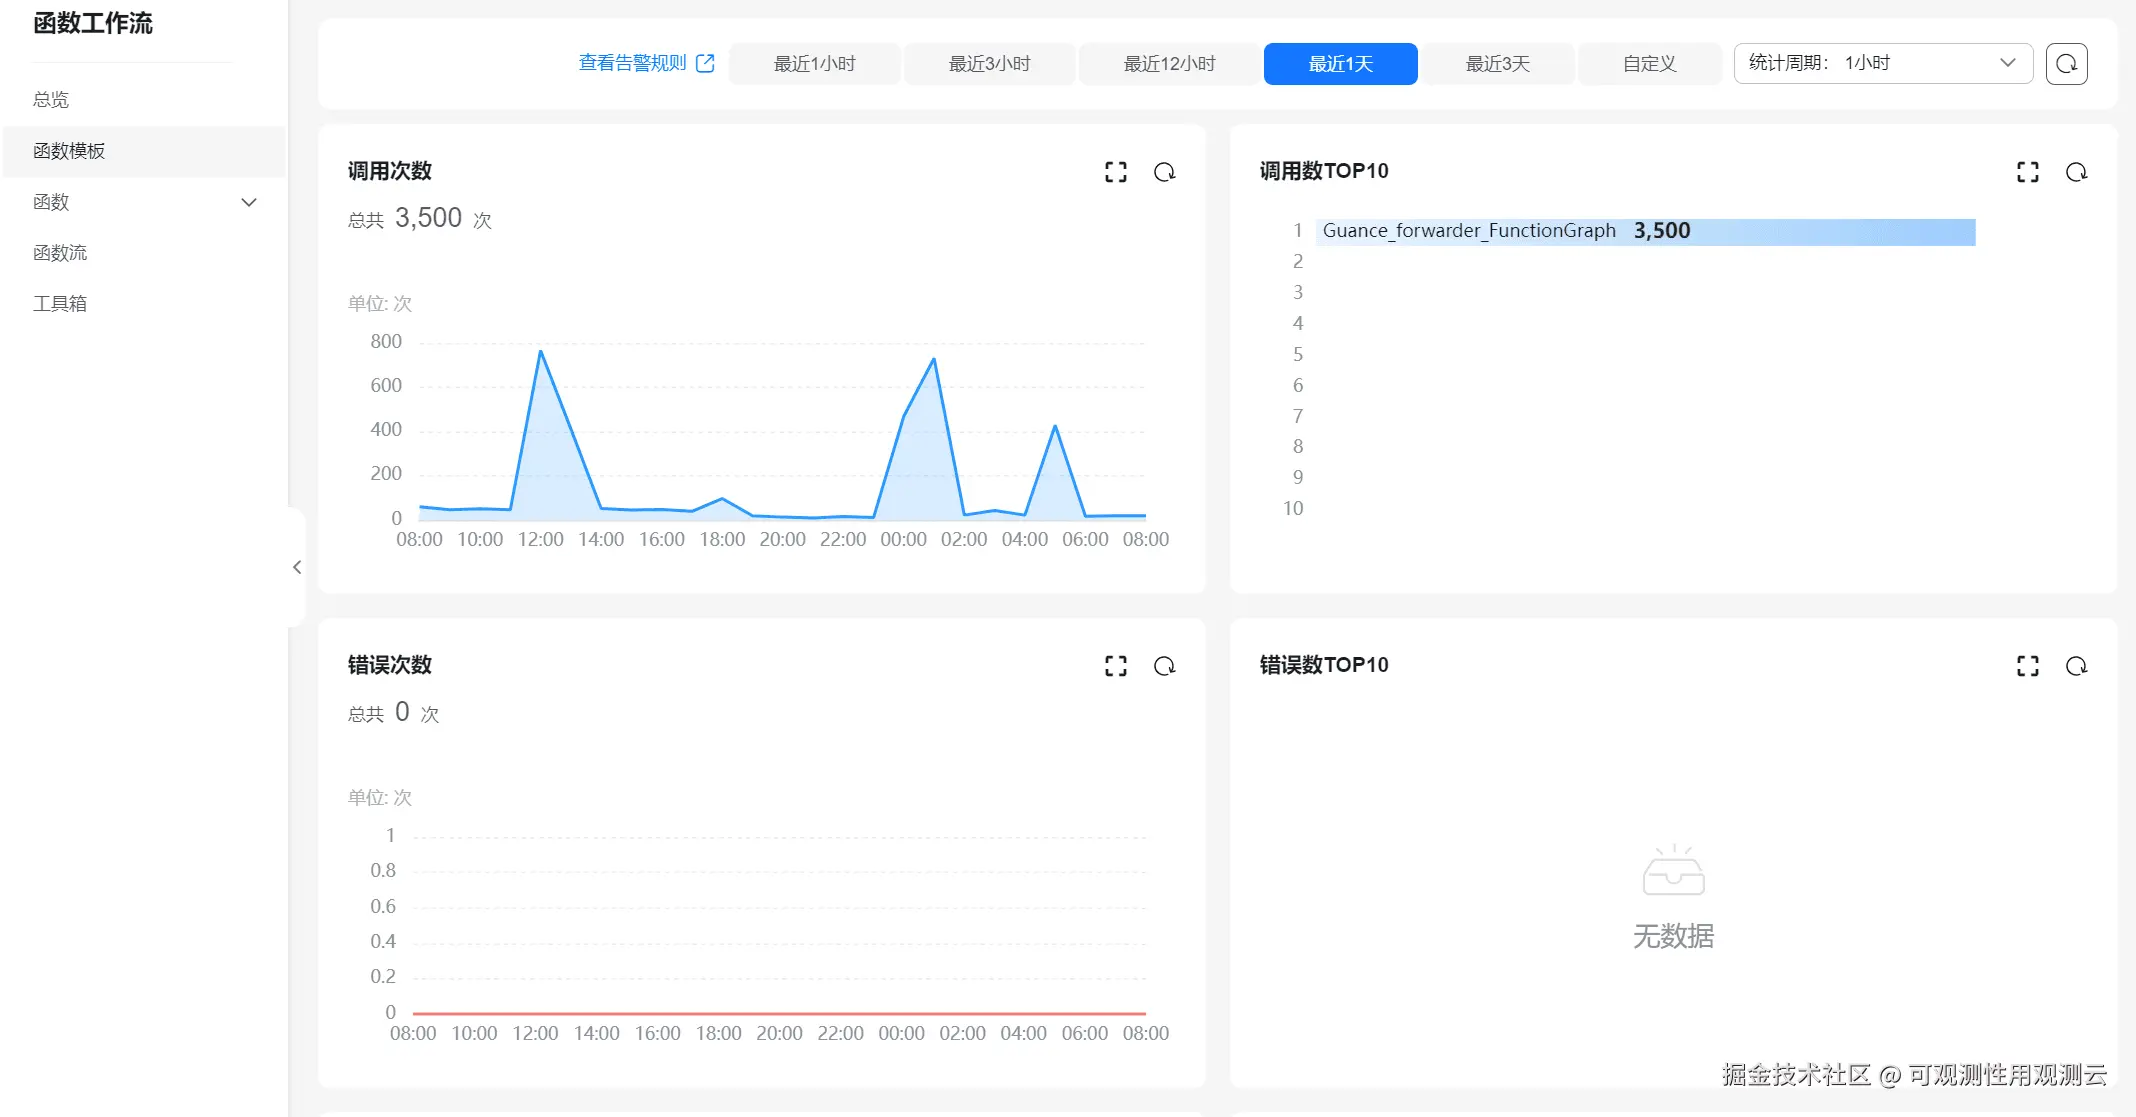Open the 统计周期 dropdown
The height and width of the screenshot is (1117, 2136).
tap(1882, 63)
